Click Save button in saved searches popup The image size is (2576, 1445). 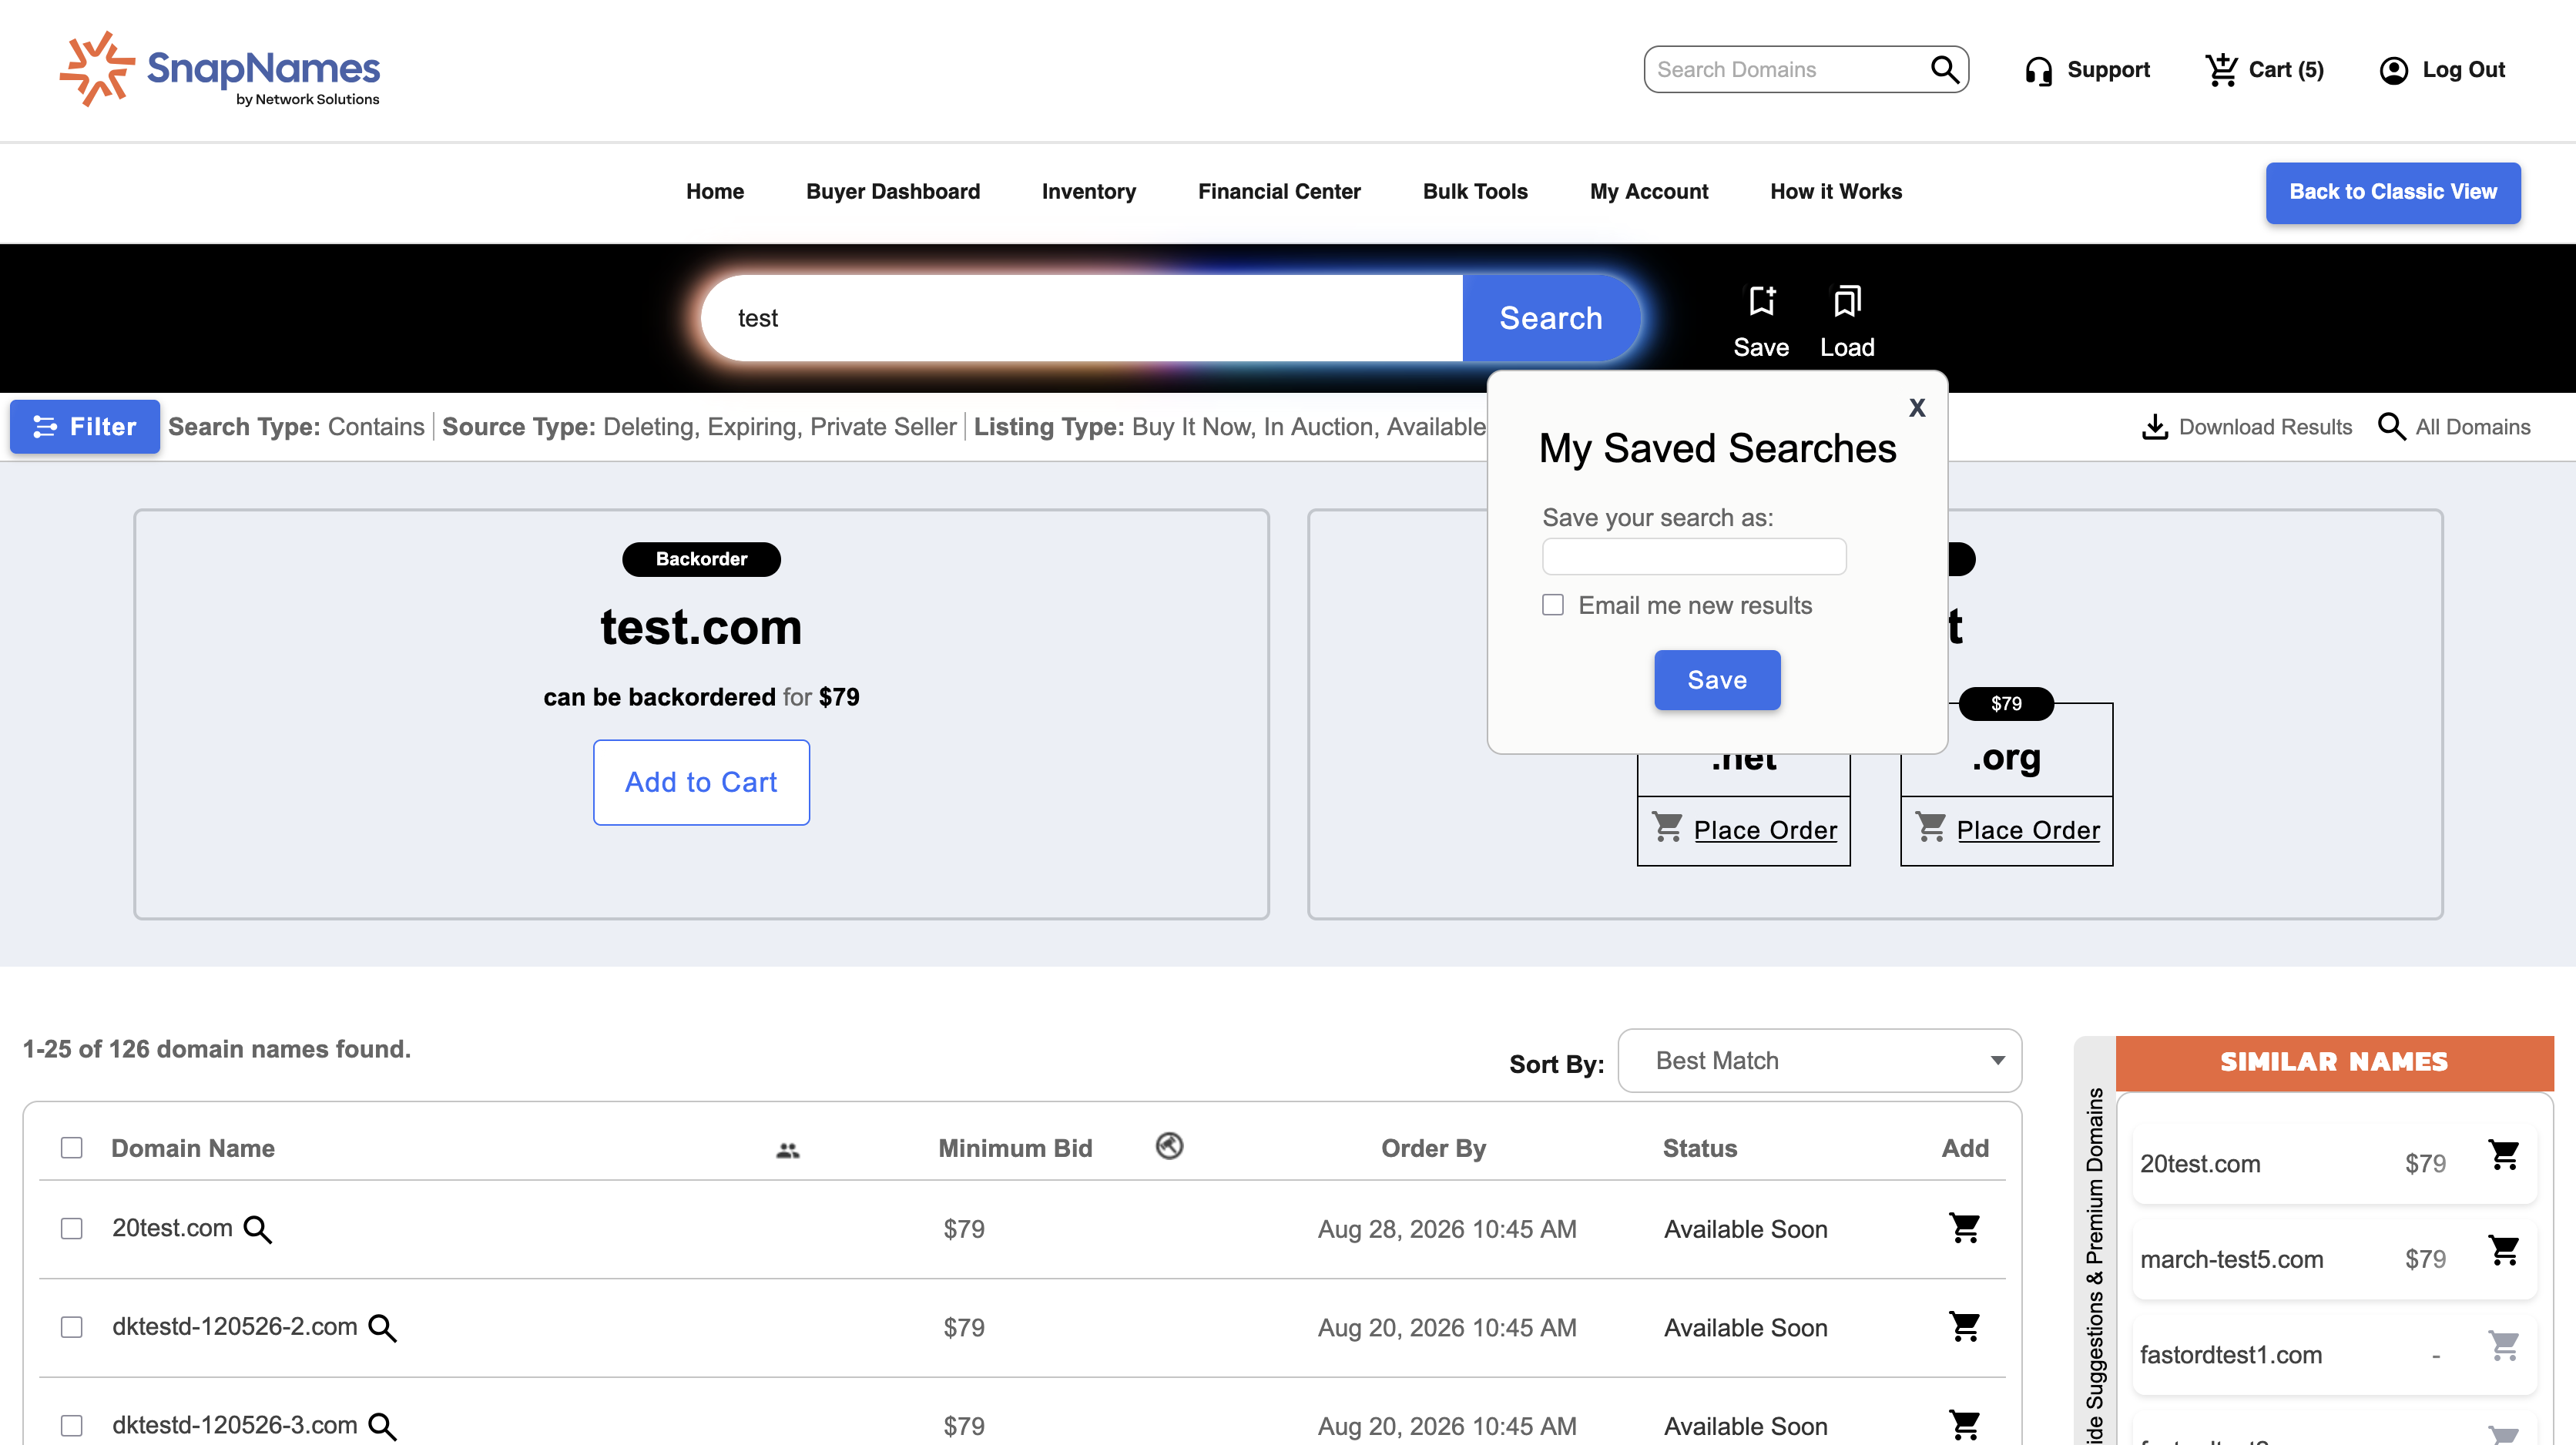[1717, 680]
